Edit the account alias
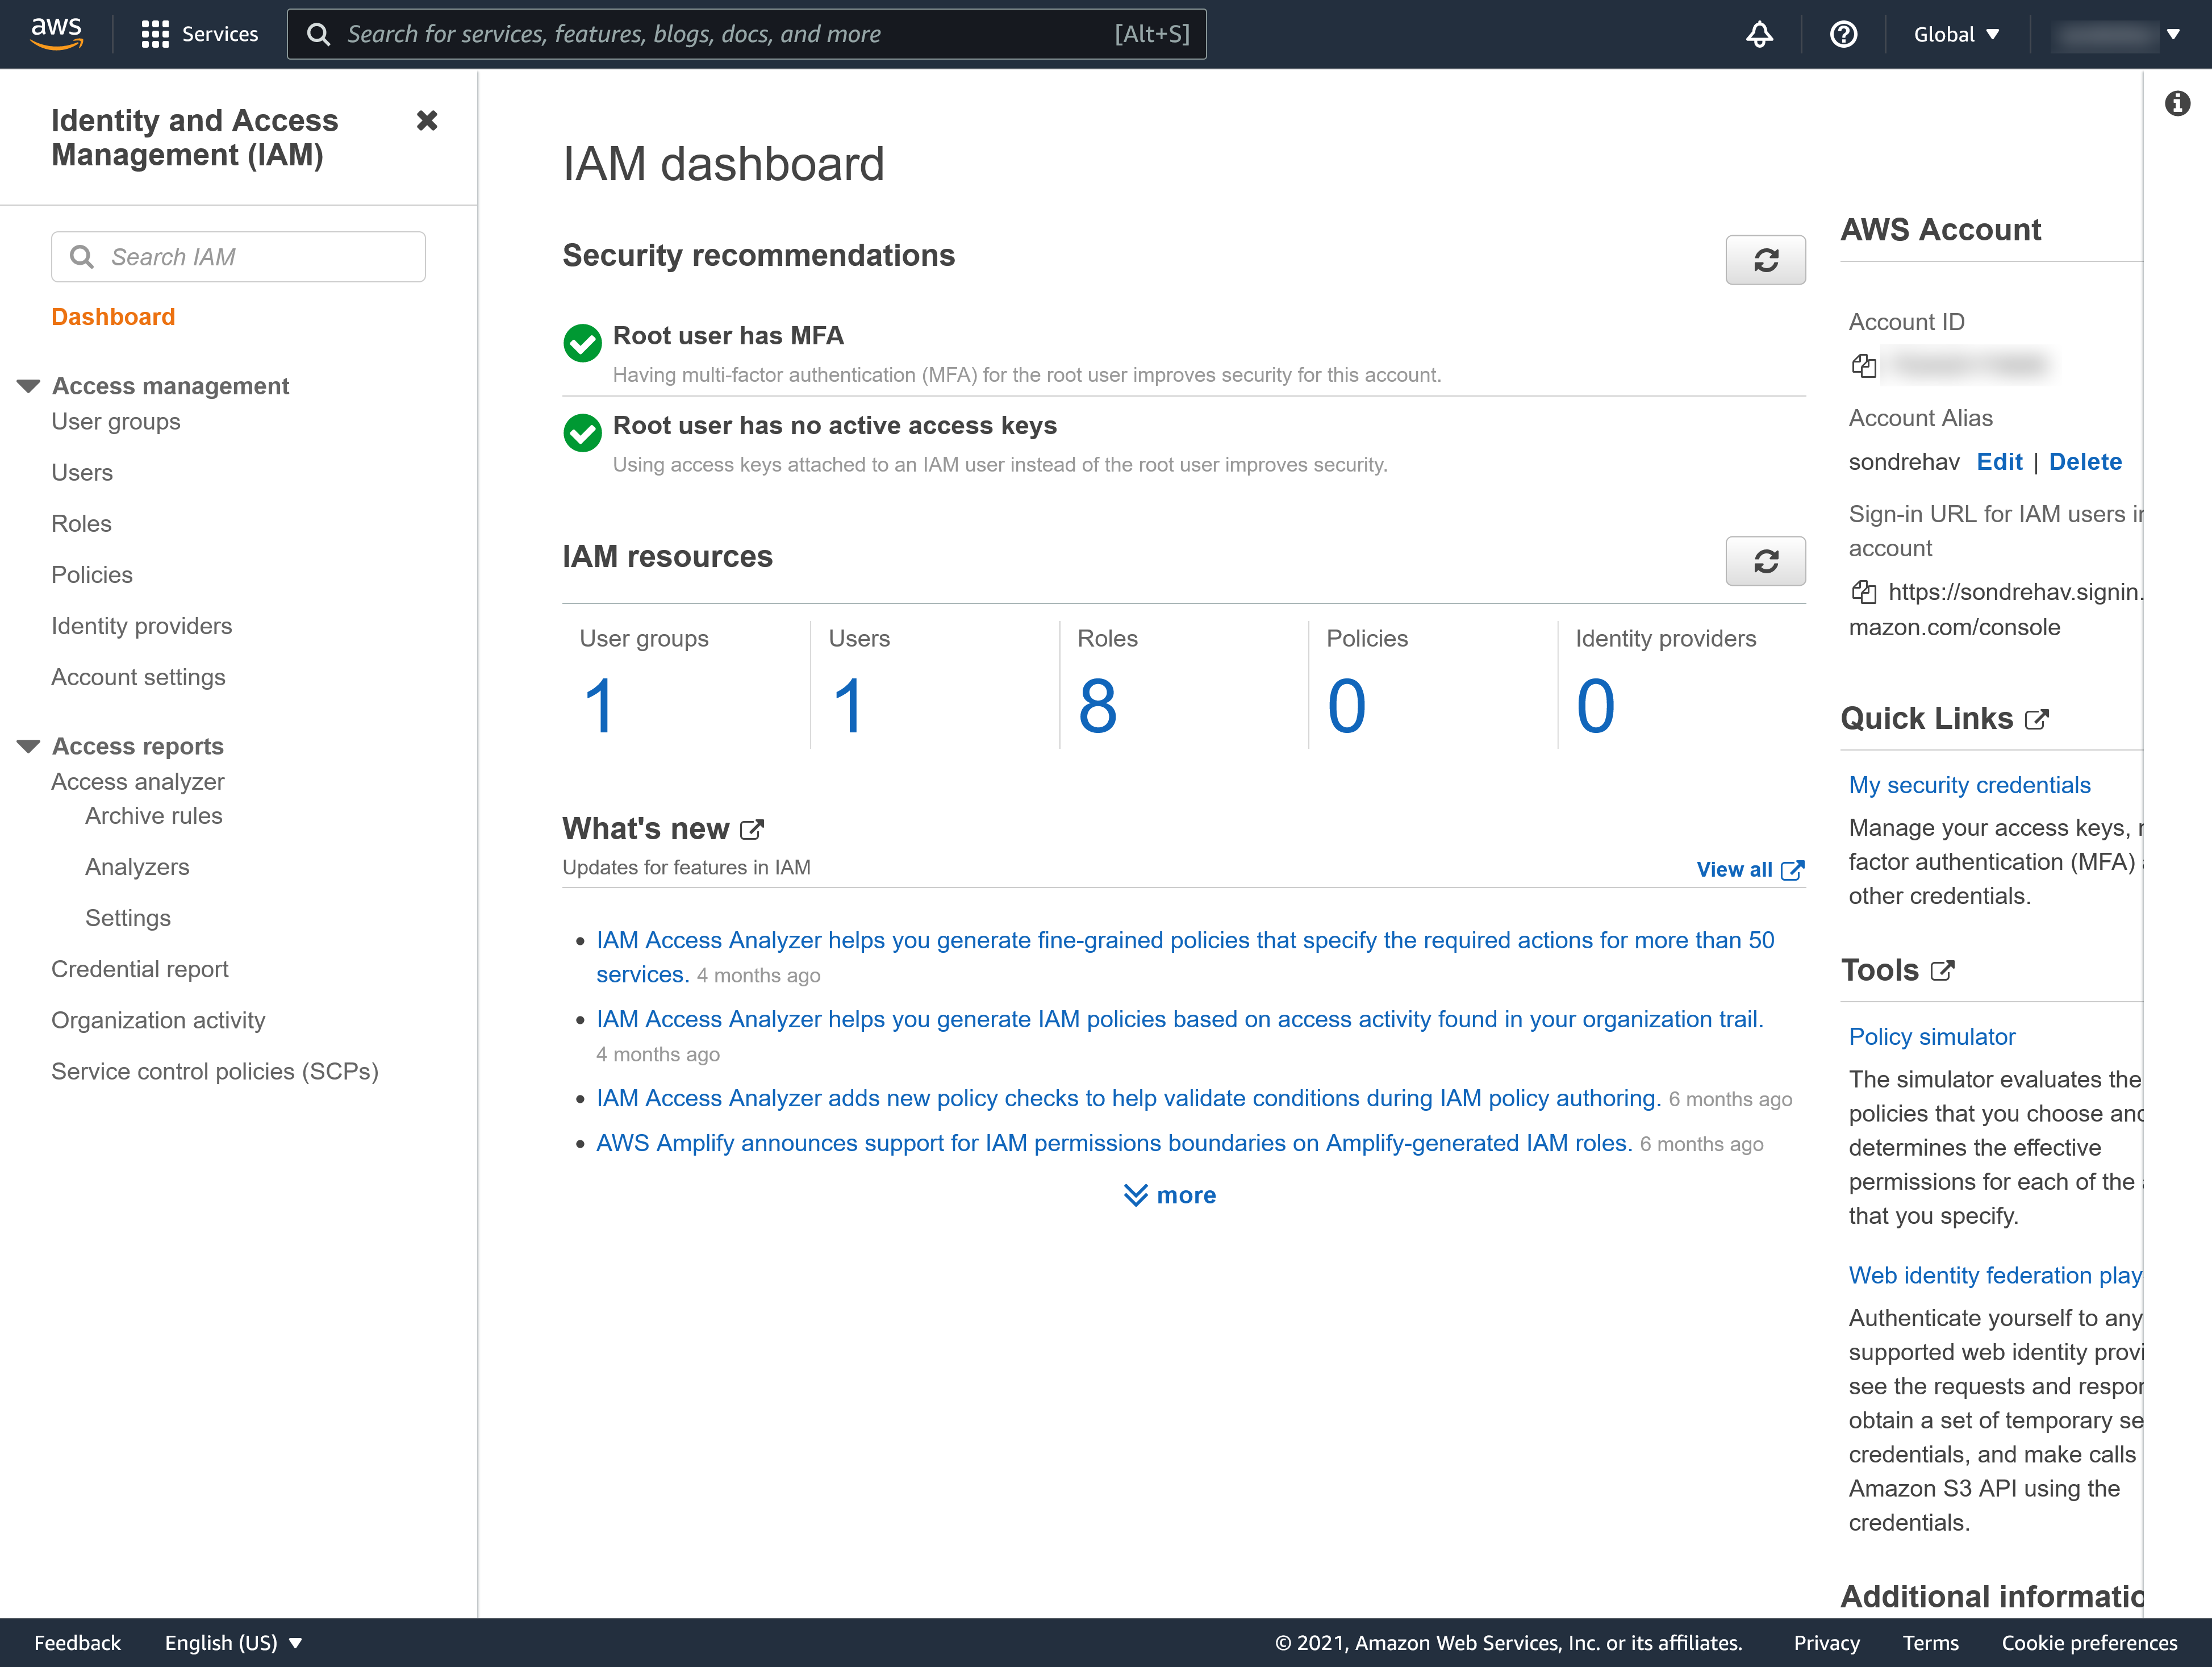The height and width of the screenshot is (1667, 2212). [x=1999, y=461]
